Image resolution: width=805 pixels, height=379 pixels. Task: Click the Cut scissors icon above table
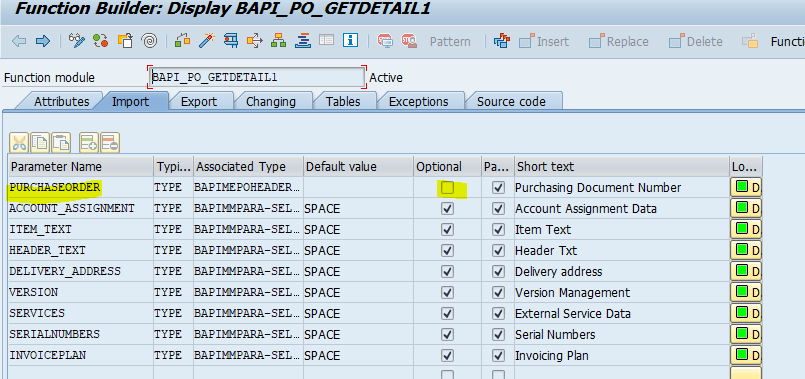tap(19, 142)
